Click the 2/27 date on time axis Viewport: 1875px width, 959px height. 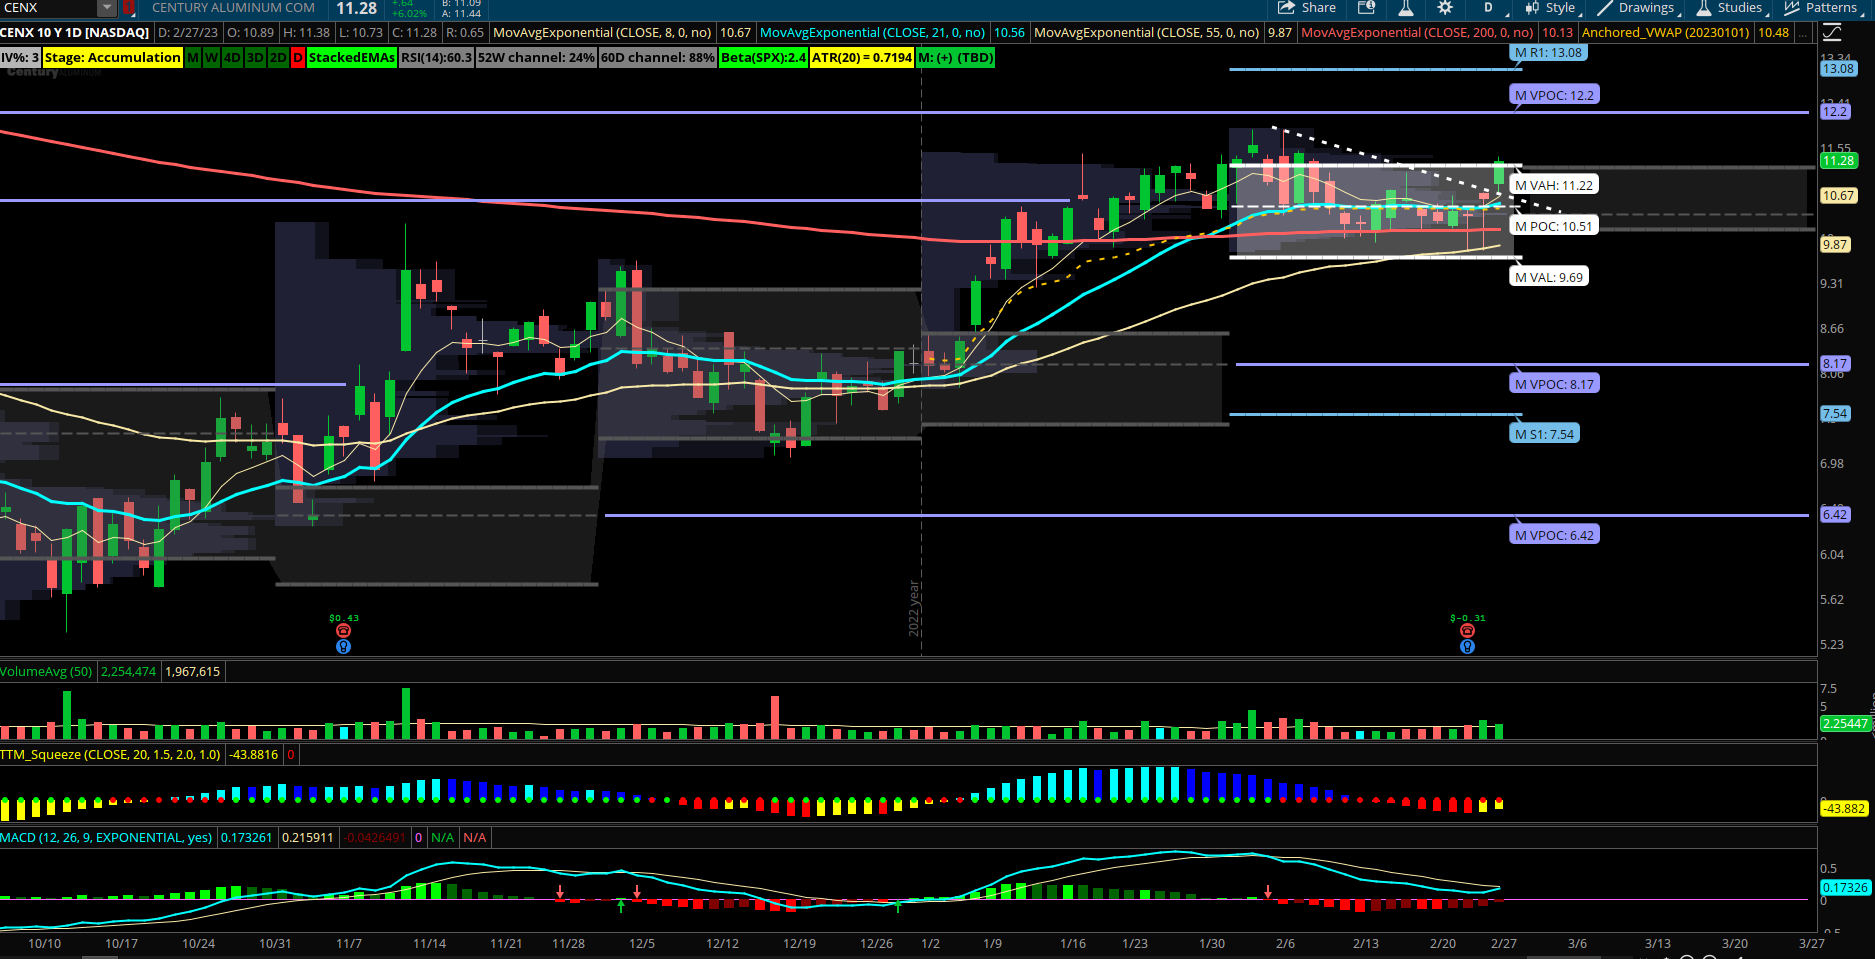(1504, 944)
